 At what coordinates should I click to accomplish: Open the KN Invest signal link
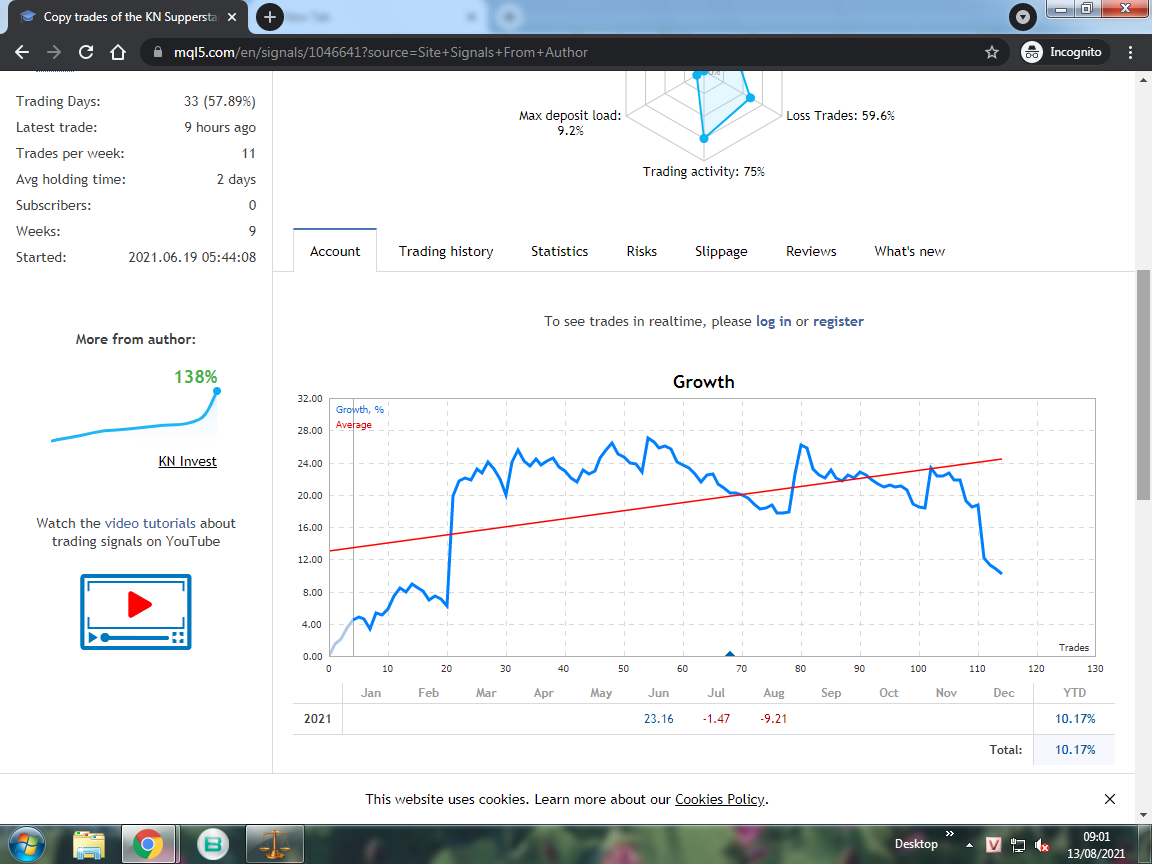[x=187, y=461]
